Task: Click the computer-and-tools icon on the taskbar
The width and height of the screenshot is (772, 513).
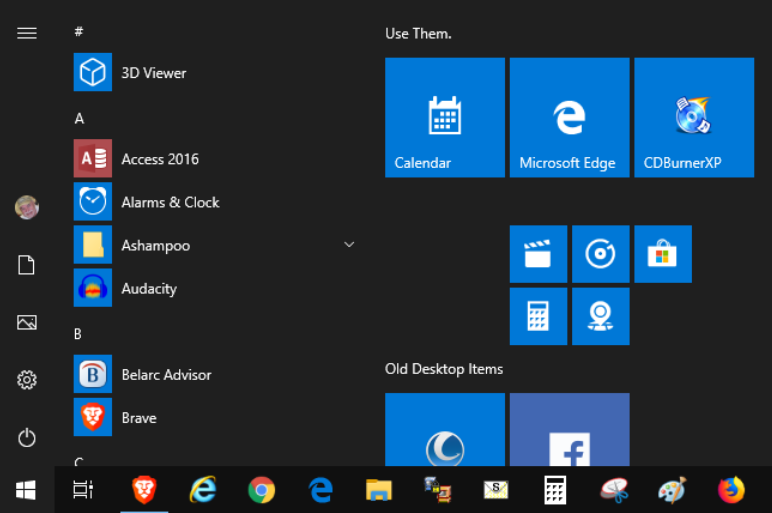Action: (x=438, y=490)
